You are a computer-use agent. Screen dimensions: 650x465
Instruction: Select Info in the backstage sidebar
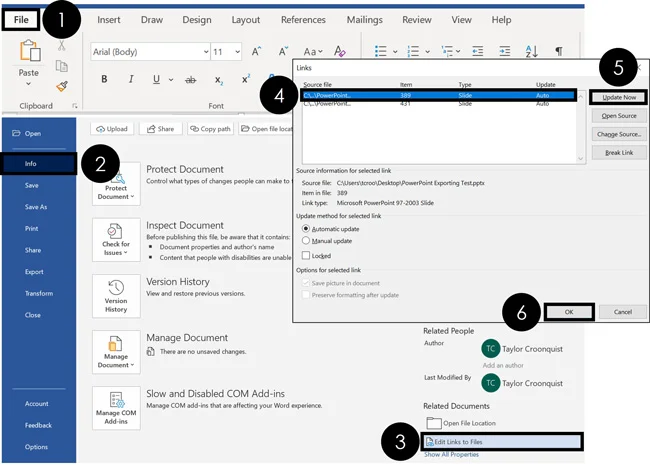tap(39, 164)
